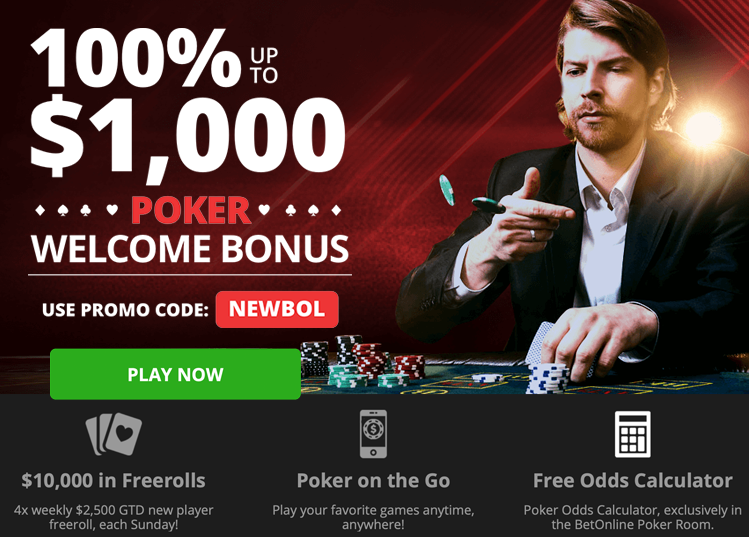Click the leftmost diamond suit symbol
The width and height of the screenshot is (749, 537).
(41, 210)
